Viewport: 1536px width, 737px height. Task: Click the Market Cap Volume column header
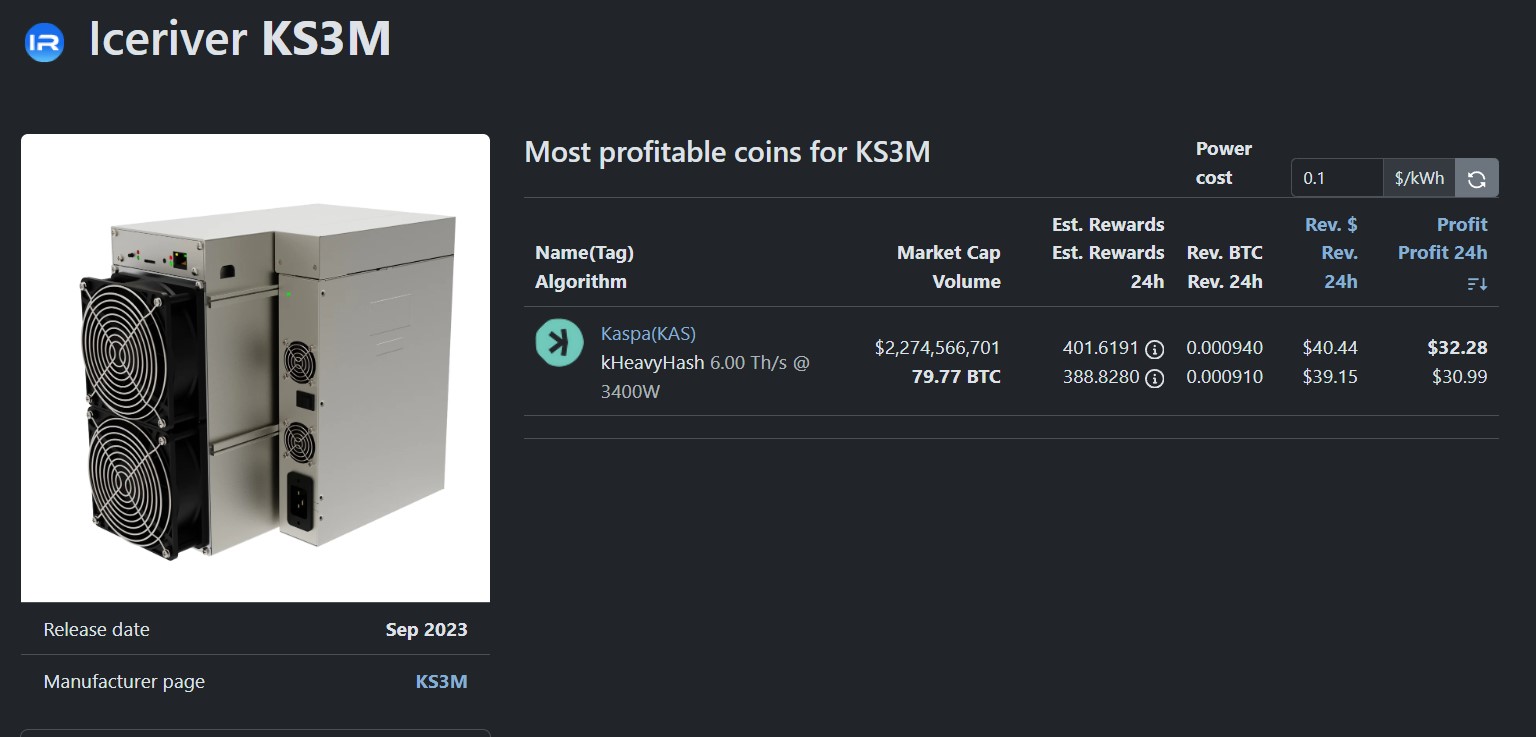(948, 267)
